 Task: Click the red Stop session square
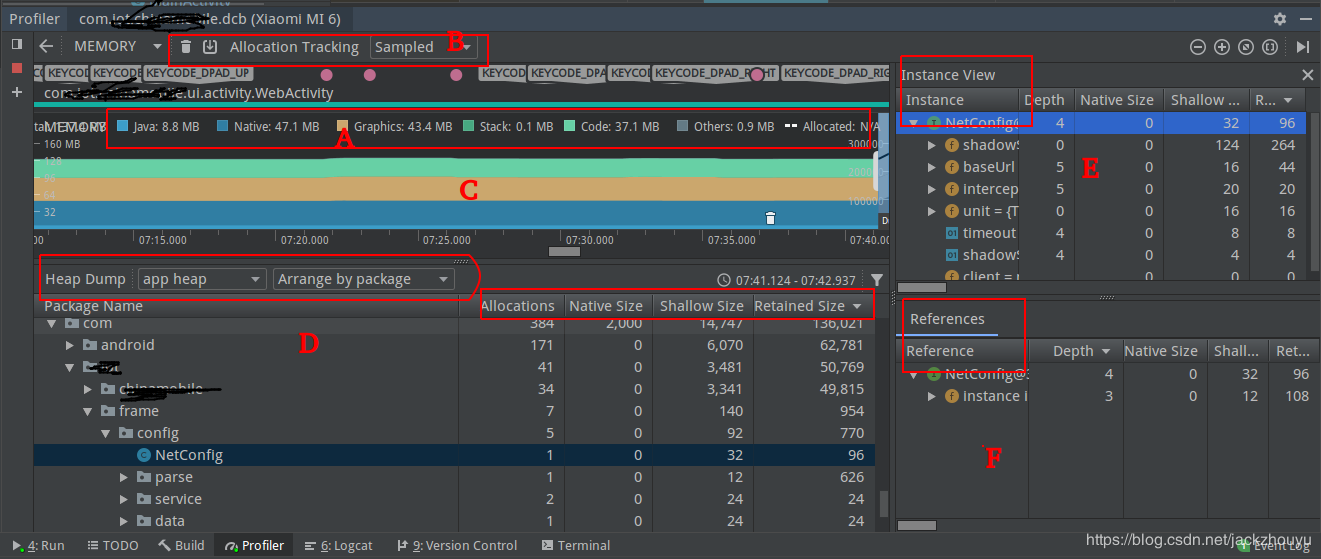click(x=16, y=68)
